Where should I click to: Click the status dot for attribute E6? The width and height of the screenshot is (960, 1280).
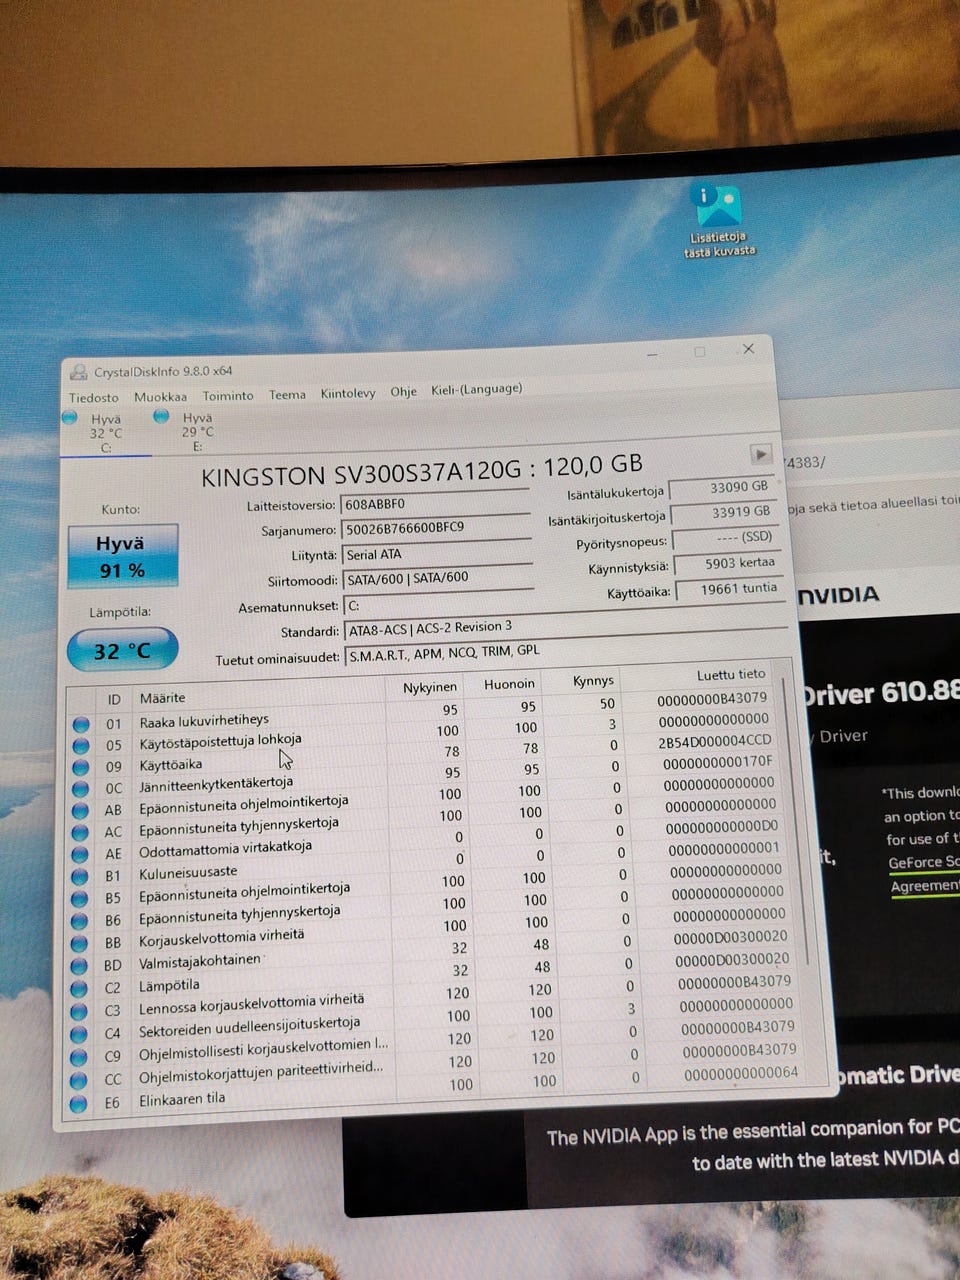(x=79, y=1104)
